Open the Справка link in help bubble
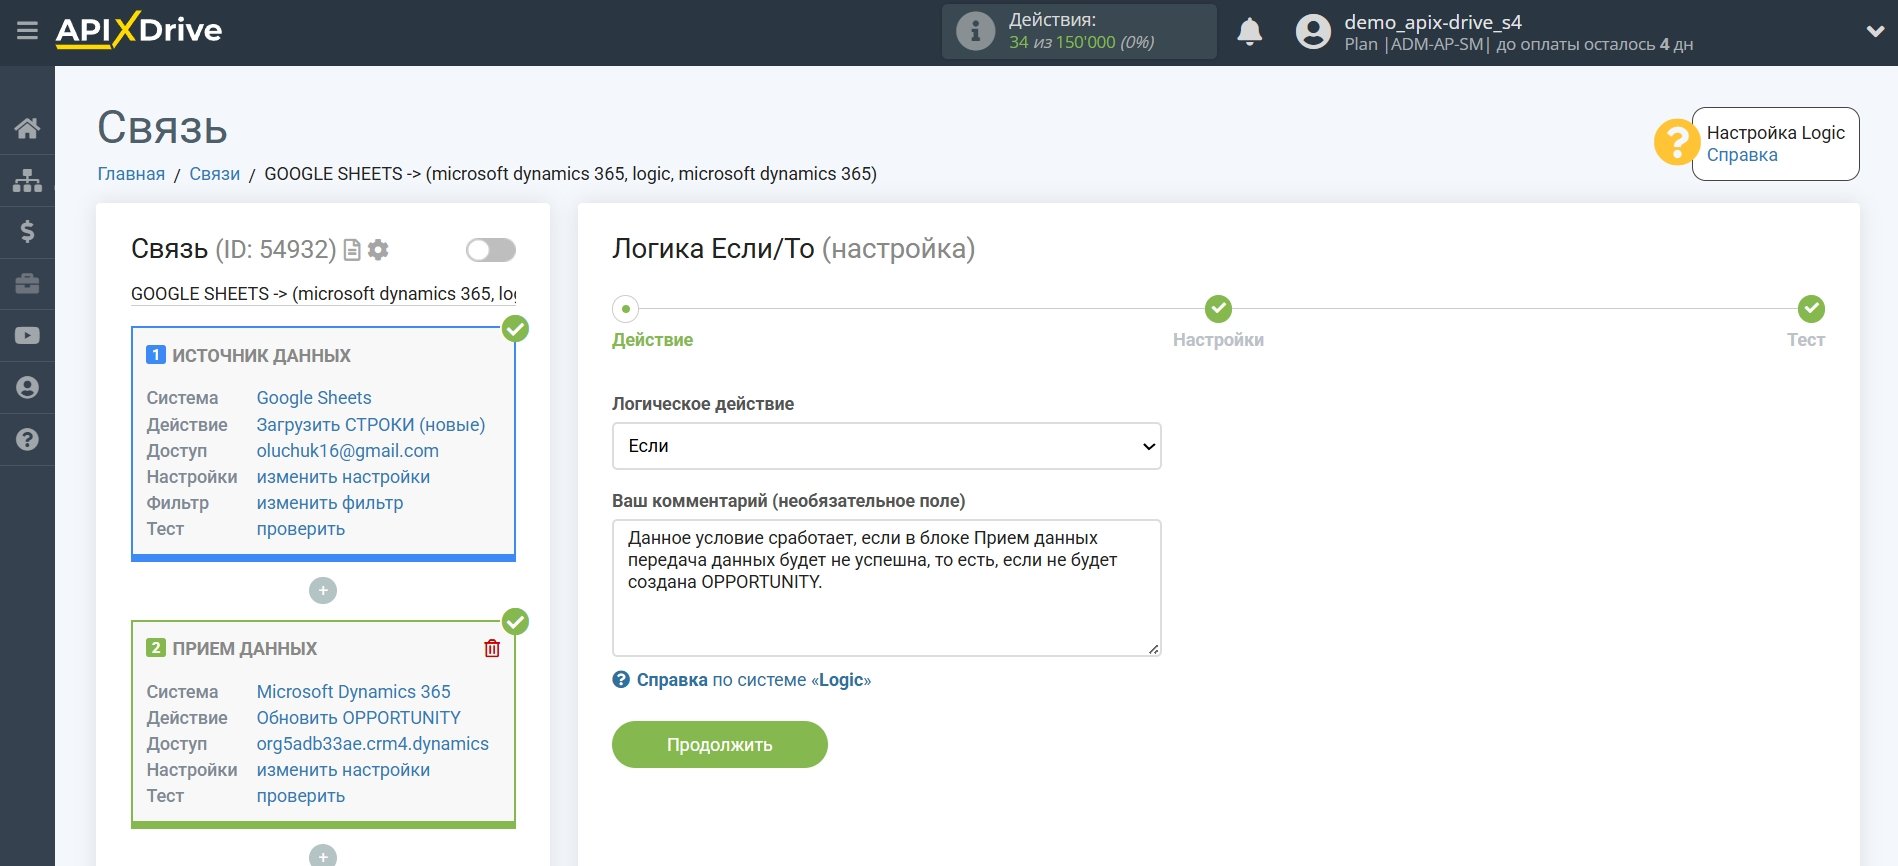 [x=1742, y=155]
